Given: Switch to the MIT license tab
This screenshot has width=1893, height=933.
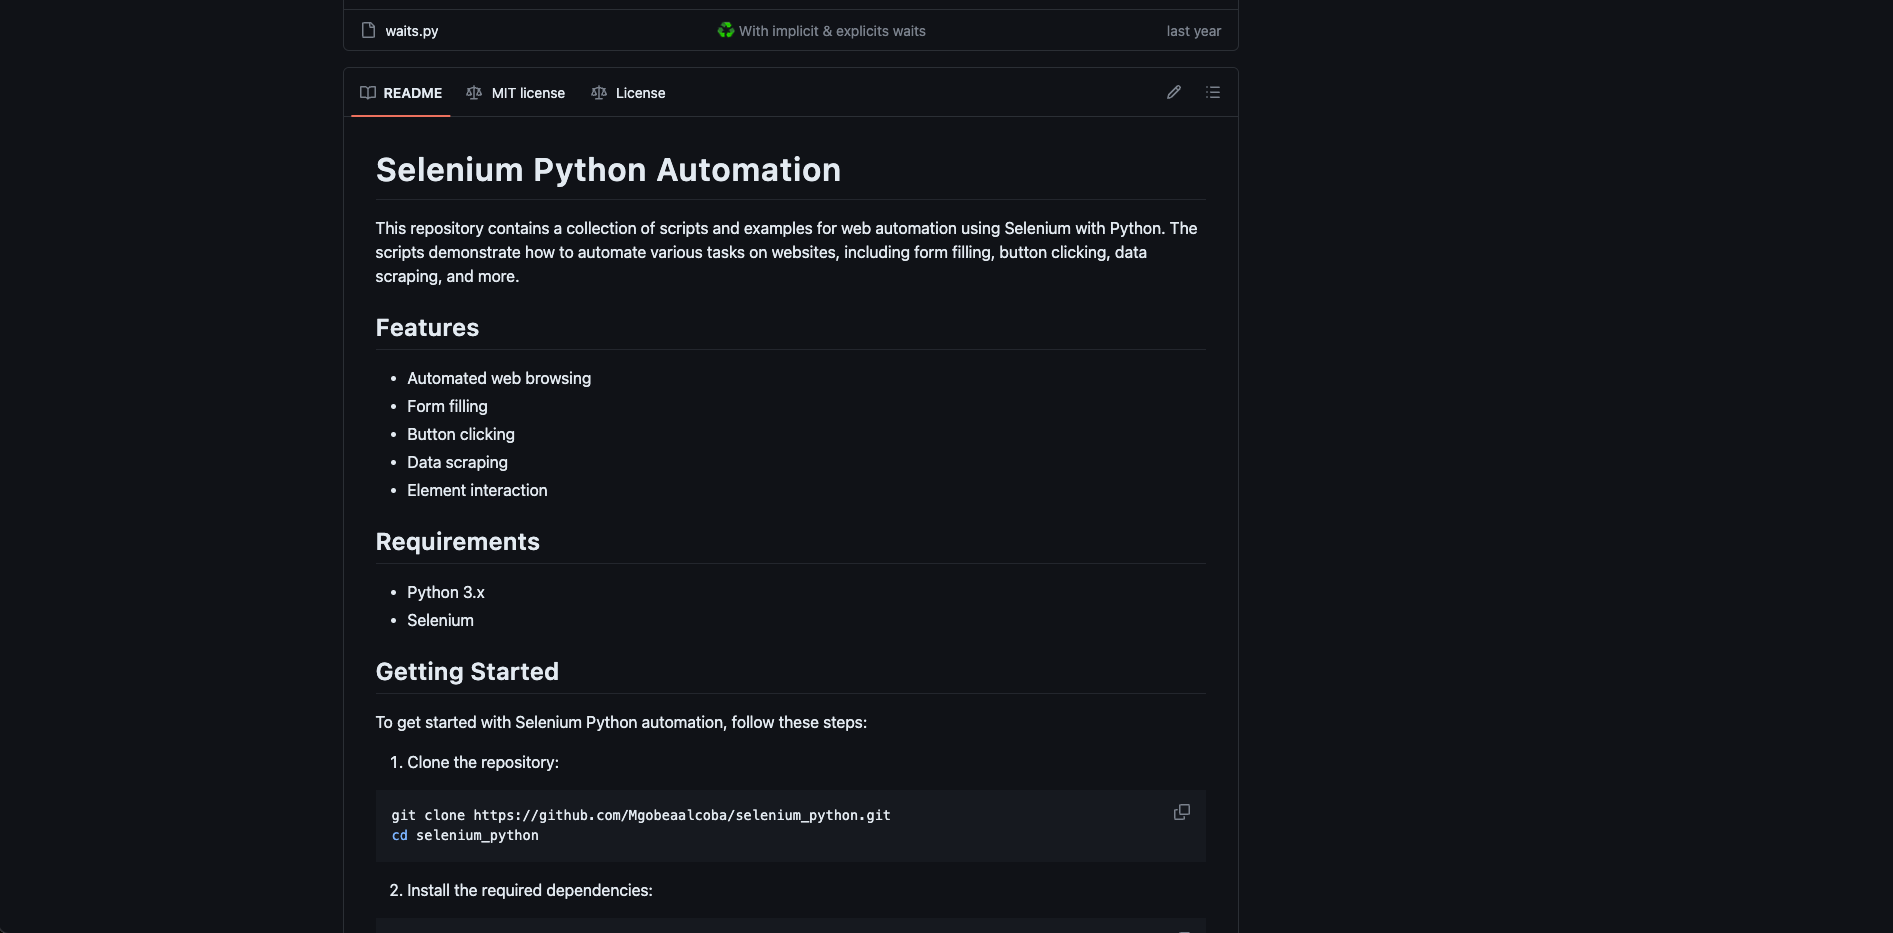Looking at the screenshot, I should tap(516, 93).
